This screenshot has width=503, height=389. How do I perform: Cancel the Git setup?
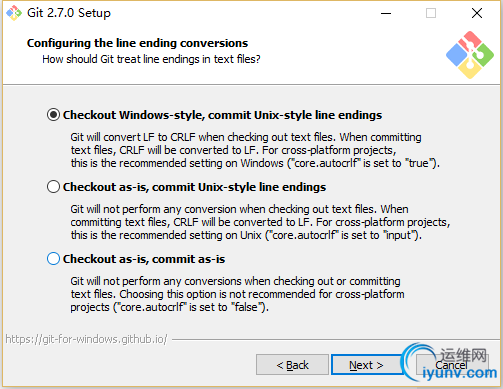click(452, 365)
